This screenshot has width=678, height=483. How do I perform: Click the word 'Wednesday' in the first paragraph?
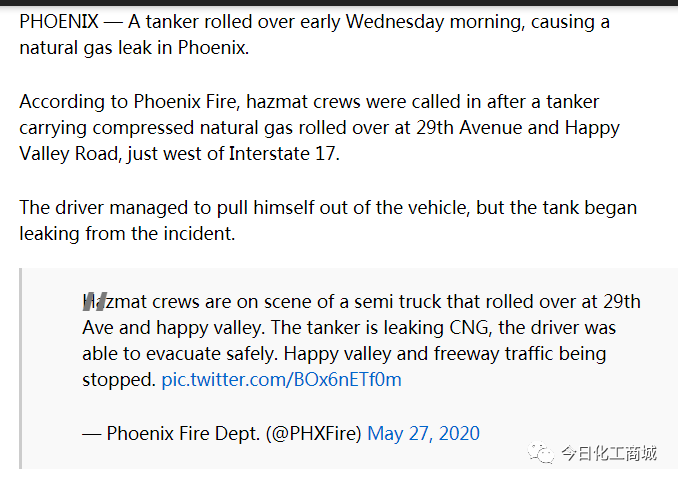[395, 22]
